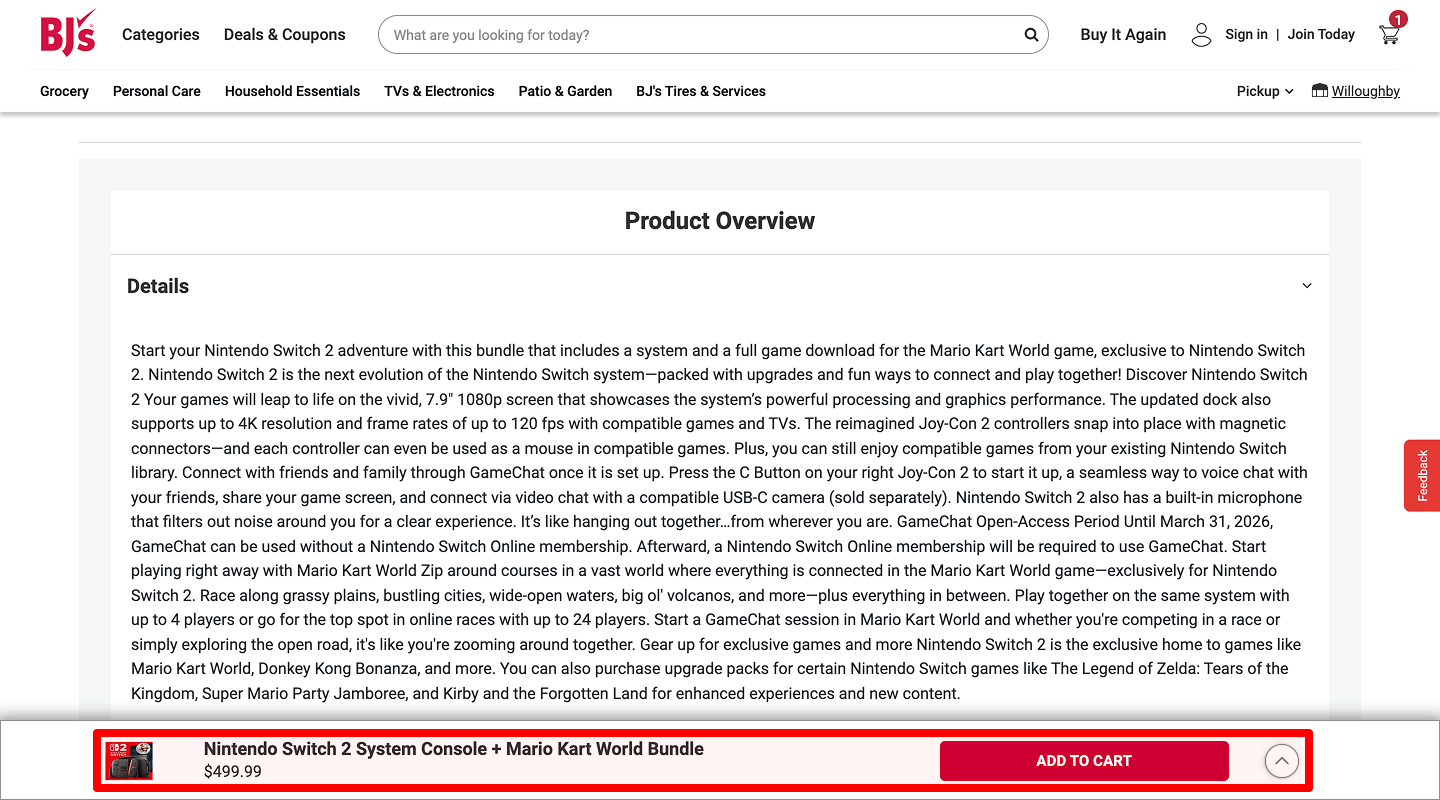Click the user account profile icon

click(1201, 34)
